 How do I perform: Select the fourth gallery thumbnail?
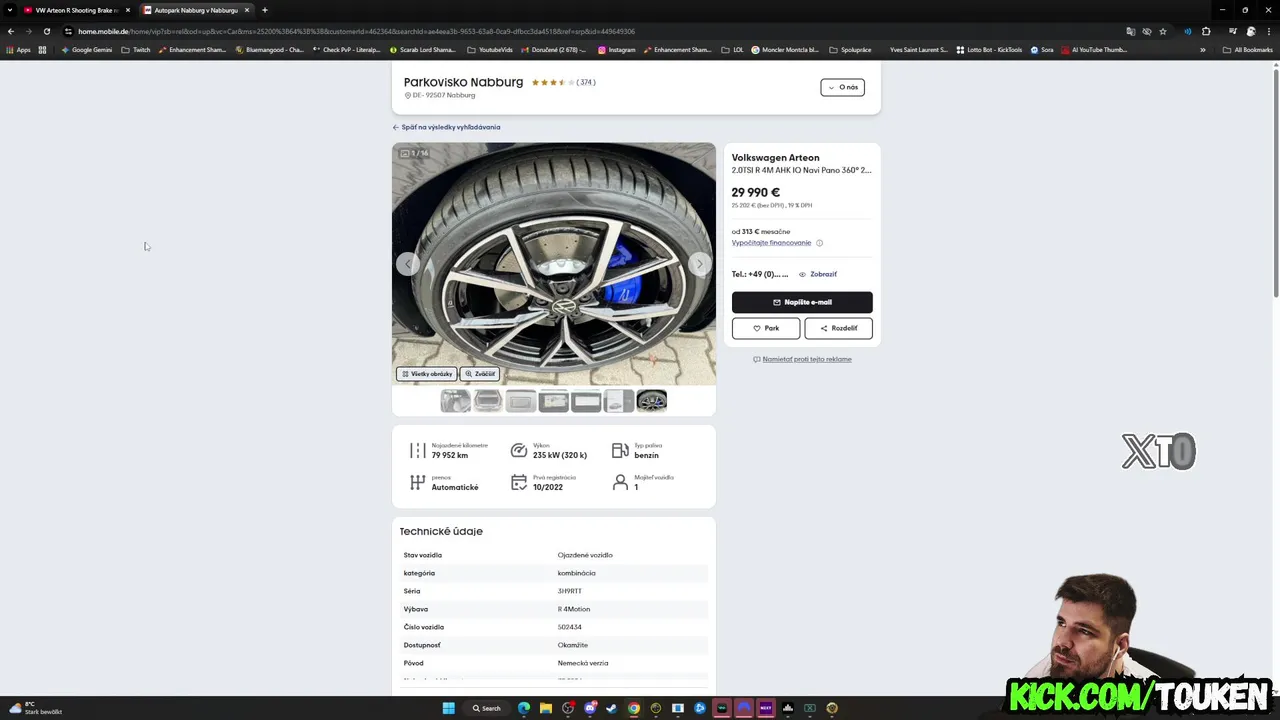[x=553, y=401]
